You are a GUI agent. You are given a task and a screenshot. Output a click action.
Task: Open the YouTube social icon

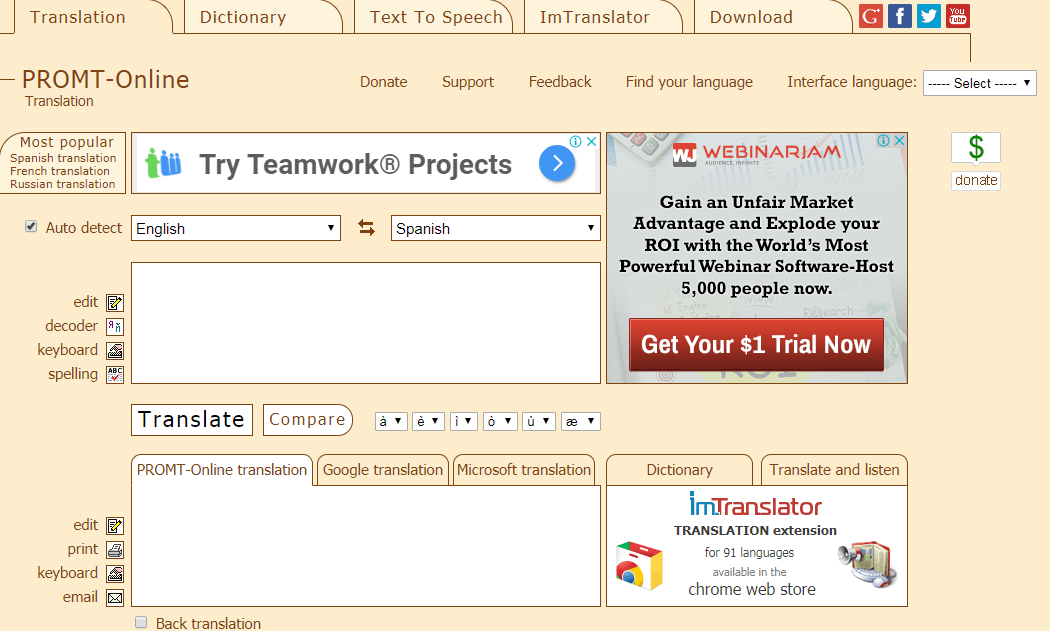958,16
